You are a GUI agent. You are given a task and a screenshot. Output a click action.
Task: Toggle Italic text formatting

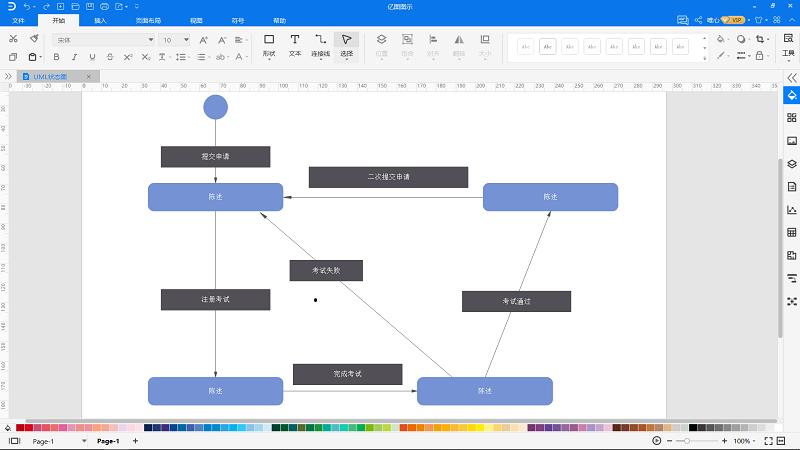(74, 57)
